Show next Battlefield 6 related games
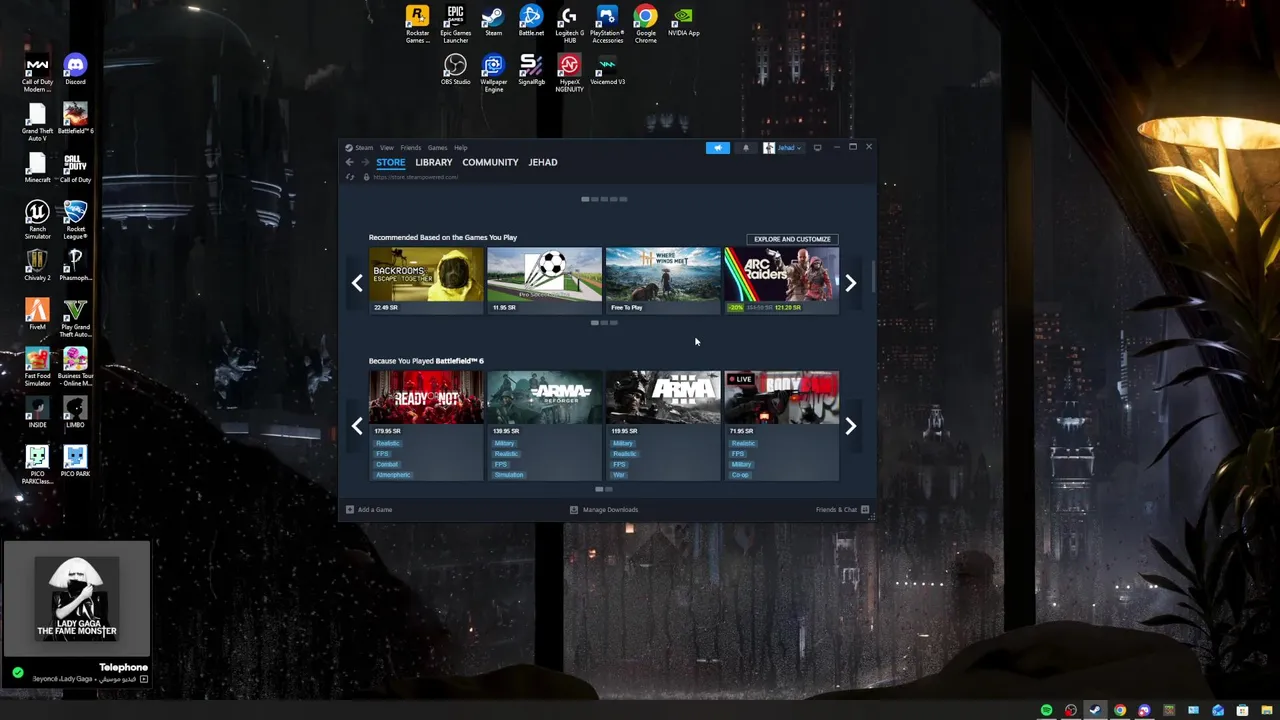The width and height of the screenshot is (1280, 720). tap(850, 426)
